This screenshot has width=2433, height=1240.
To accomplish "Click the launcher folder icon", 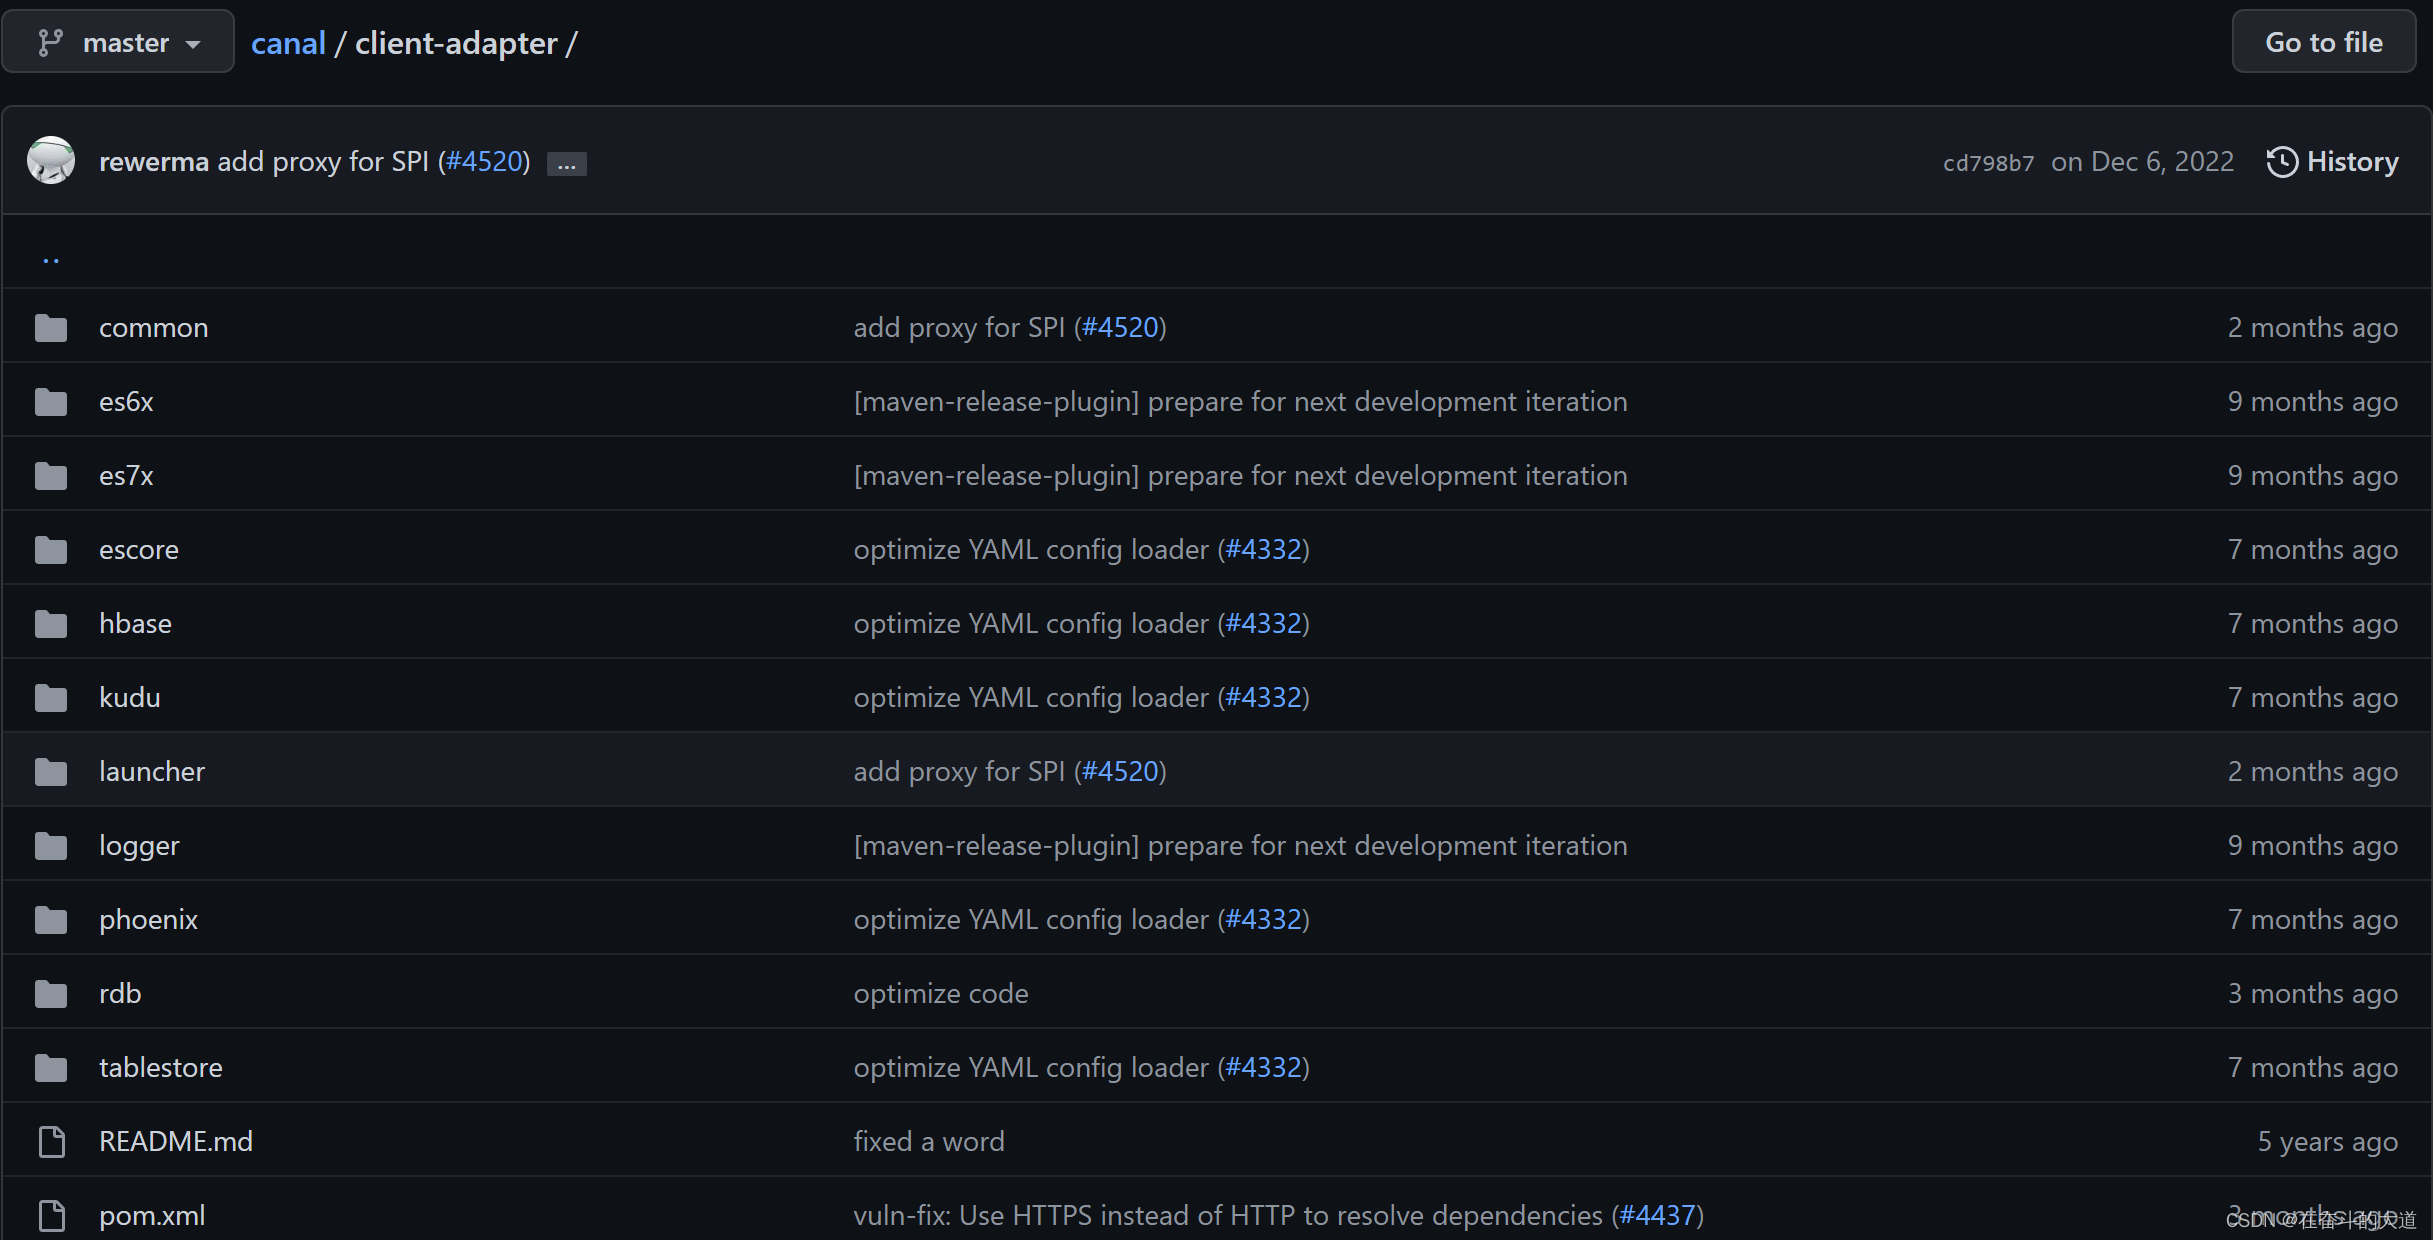I will point(51,772).
